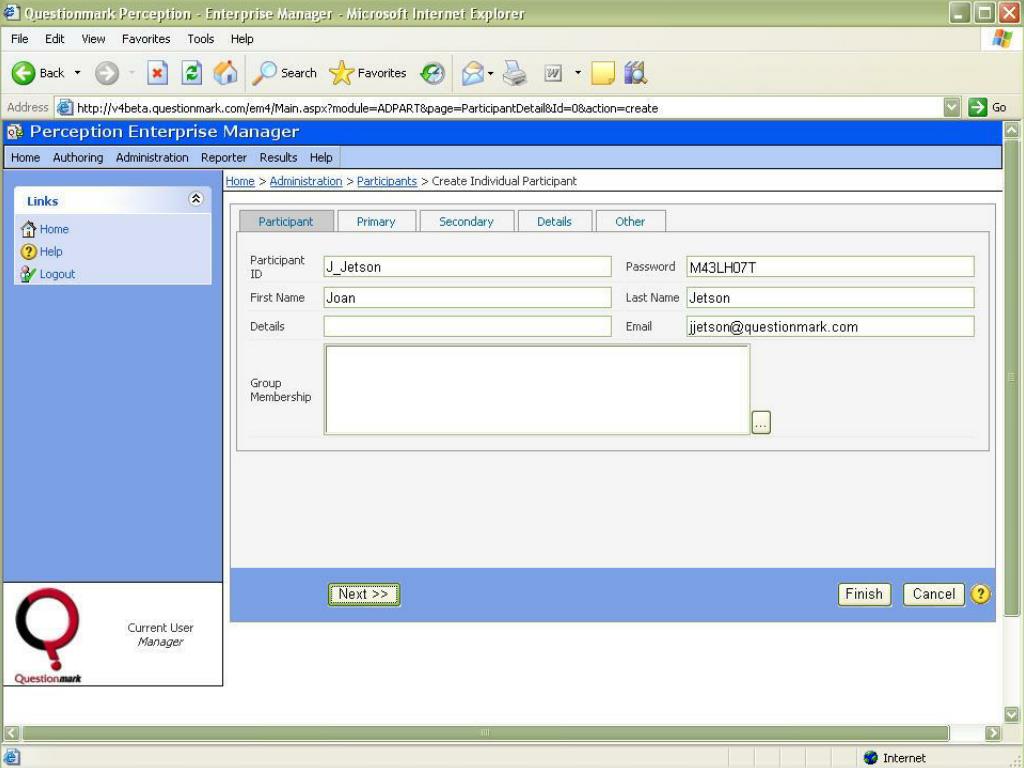This screenshot has width=1024, height=768.
Task: Click the horizontal scrollbar thumb
Action: [485, 733]
